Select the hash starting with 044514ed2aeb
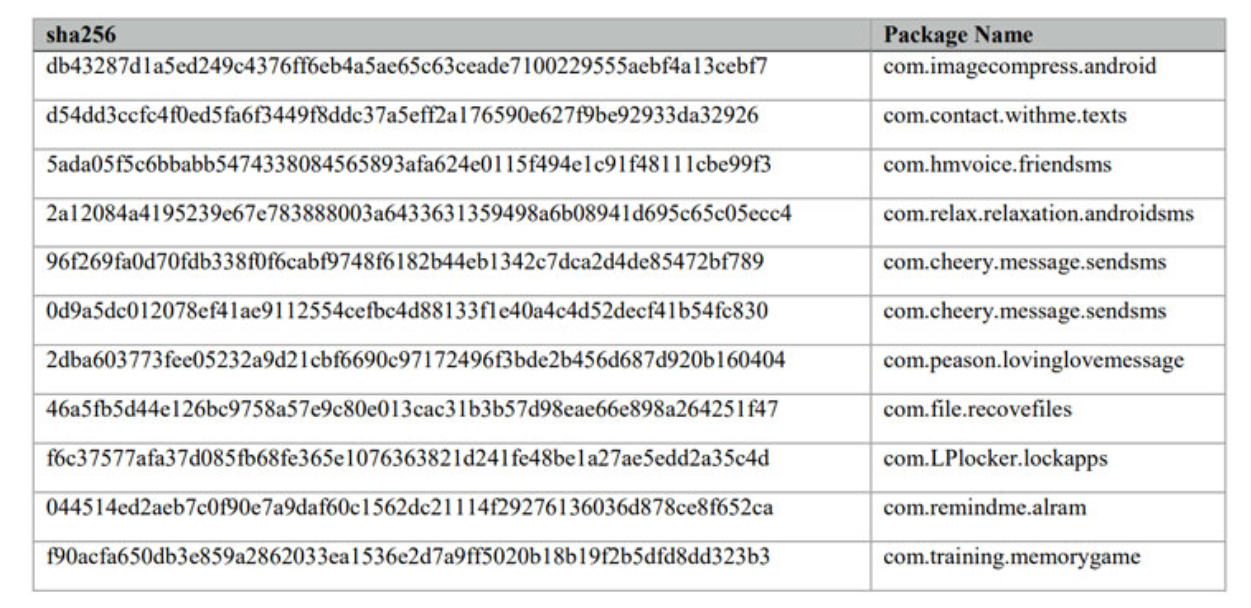This screenshot has width=1251, height=608. click(408, 508)
